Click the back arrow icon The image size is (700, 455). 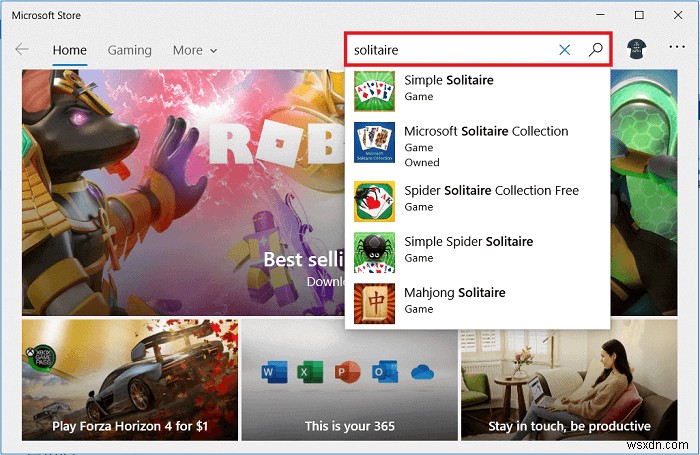pos(21,50)
